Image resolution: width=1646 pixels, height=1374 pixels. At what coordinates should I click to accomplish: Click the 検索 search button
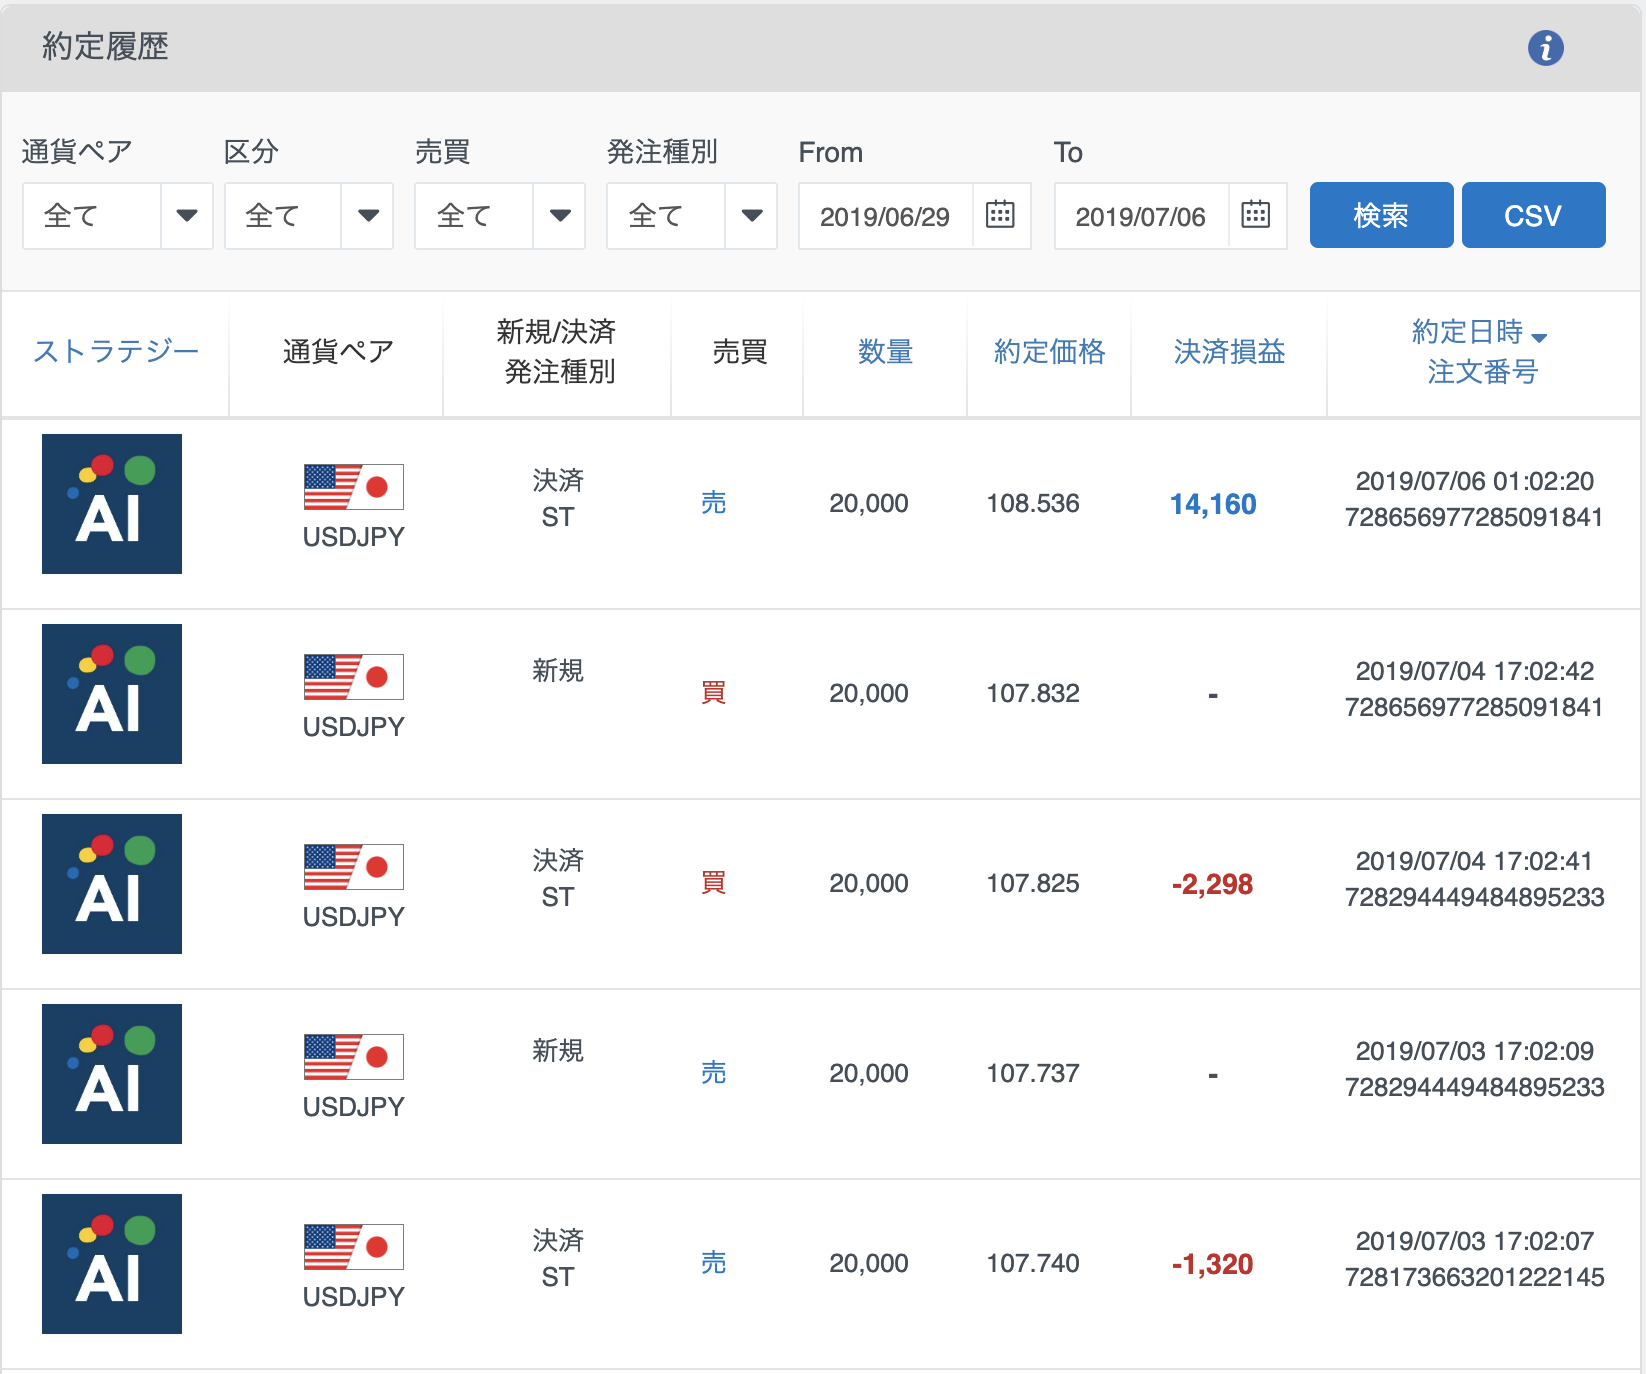pos(1381,215)
